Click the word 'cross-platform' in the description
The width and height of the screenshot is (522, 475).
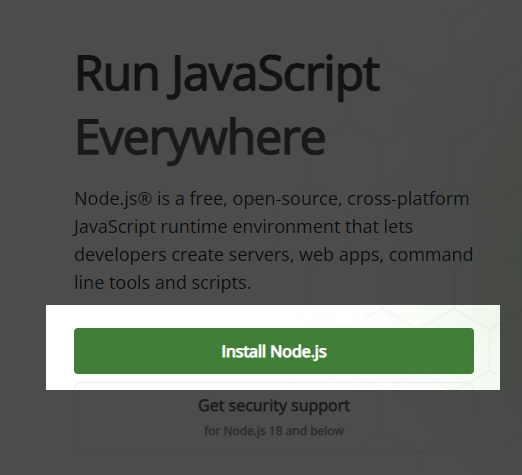(x=408, y=200)
